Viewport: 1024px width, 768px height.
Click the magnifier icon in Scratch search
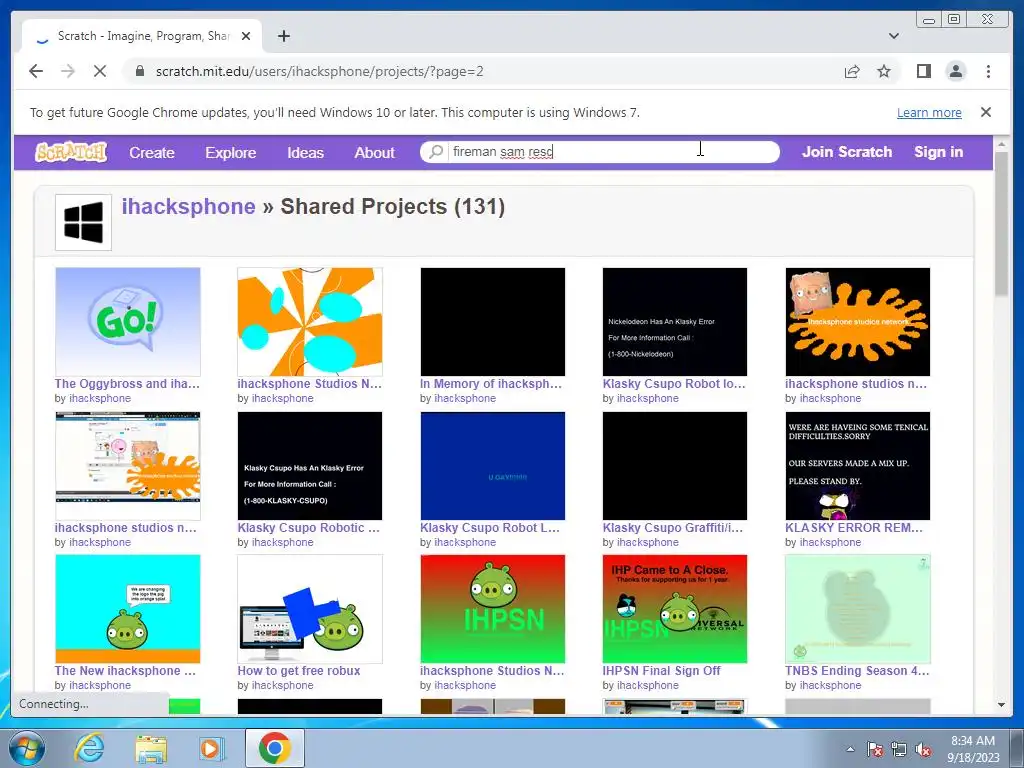click(436, 152)
